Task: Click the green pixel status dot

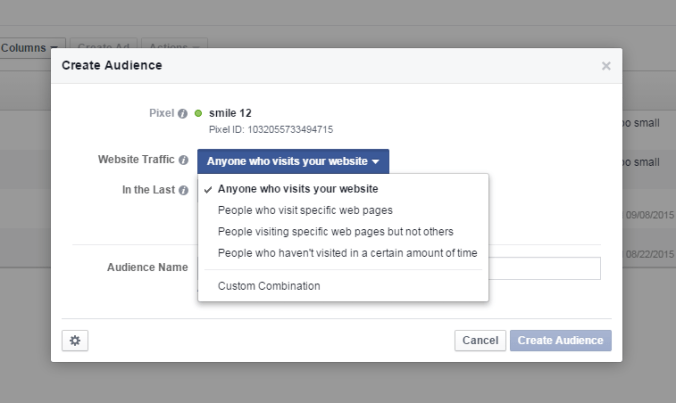Action: coord(198,113)
